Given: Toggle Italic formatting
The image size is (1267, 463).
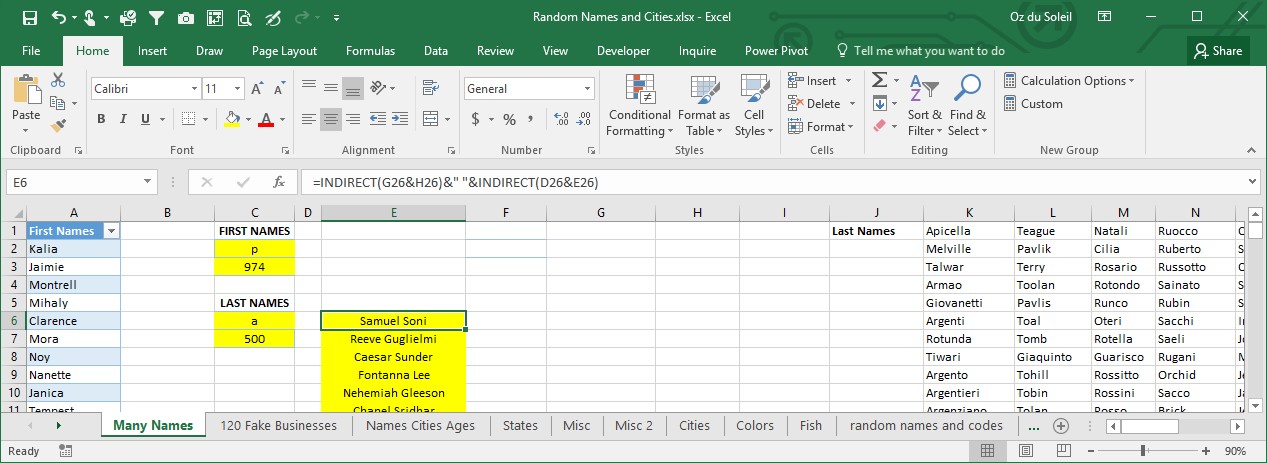Looking at the screenshot, I should point(124,120).
